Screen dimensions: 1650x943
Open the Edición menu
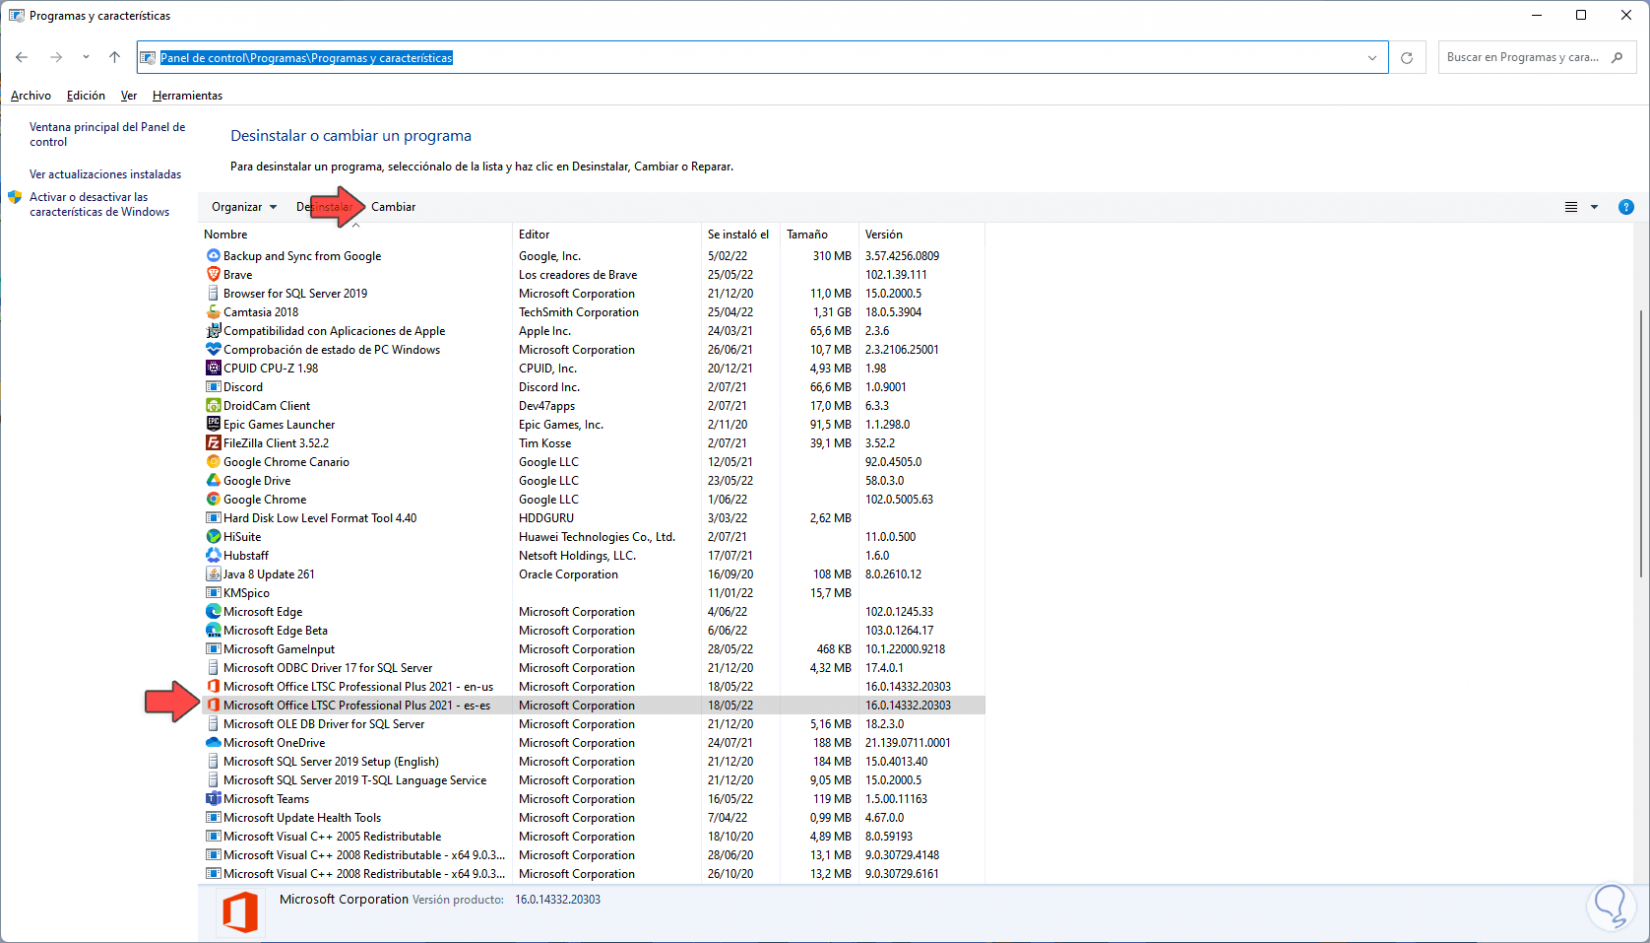pyautogui.click(x=86, y=96)
